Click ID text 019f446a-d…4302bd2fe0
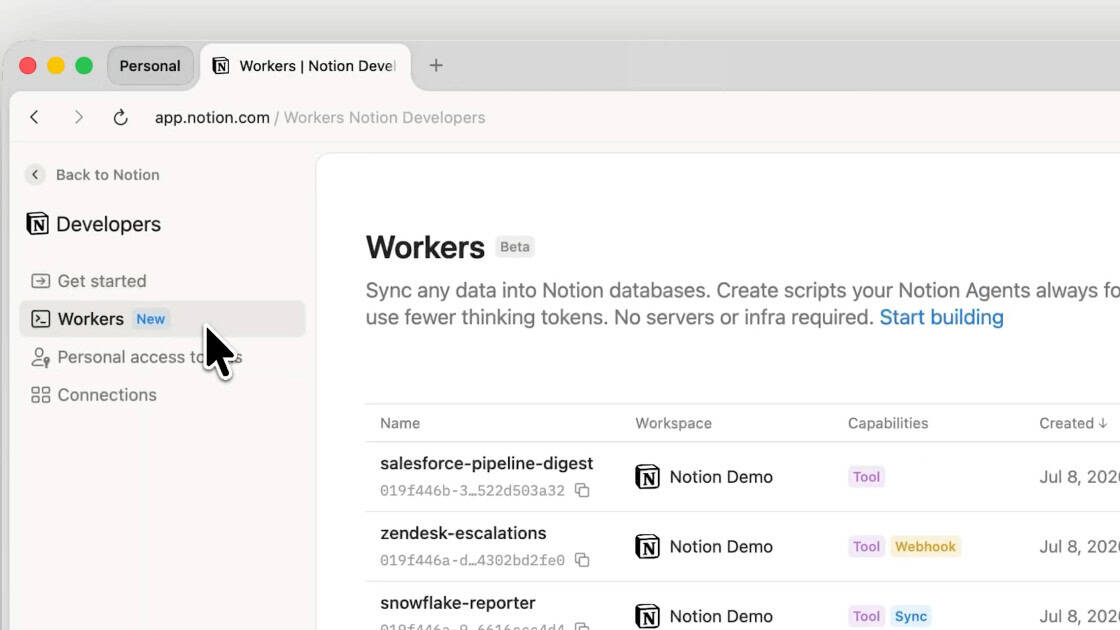 click(472, 560)
